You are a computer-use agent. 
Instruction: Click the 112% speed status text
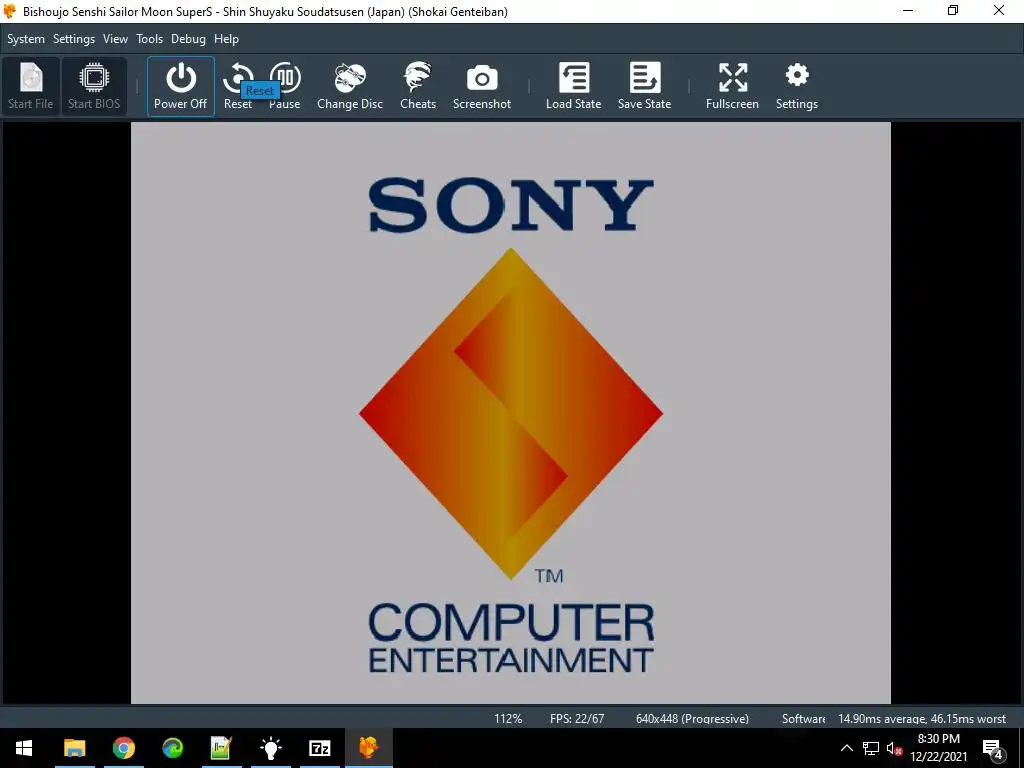click(508, 718)
